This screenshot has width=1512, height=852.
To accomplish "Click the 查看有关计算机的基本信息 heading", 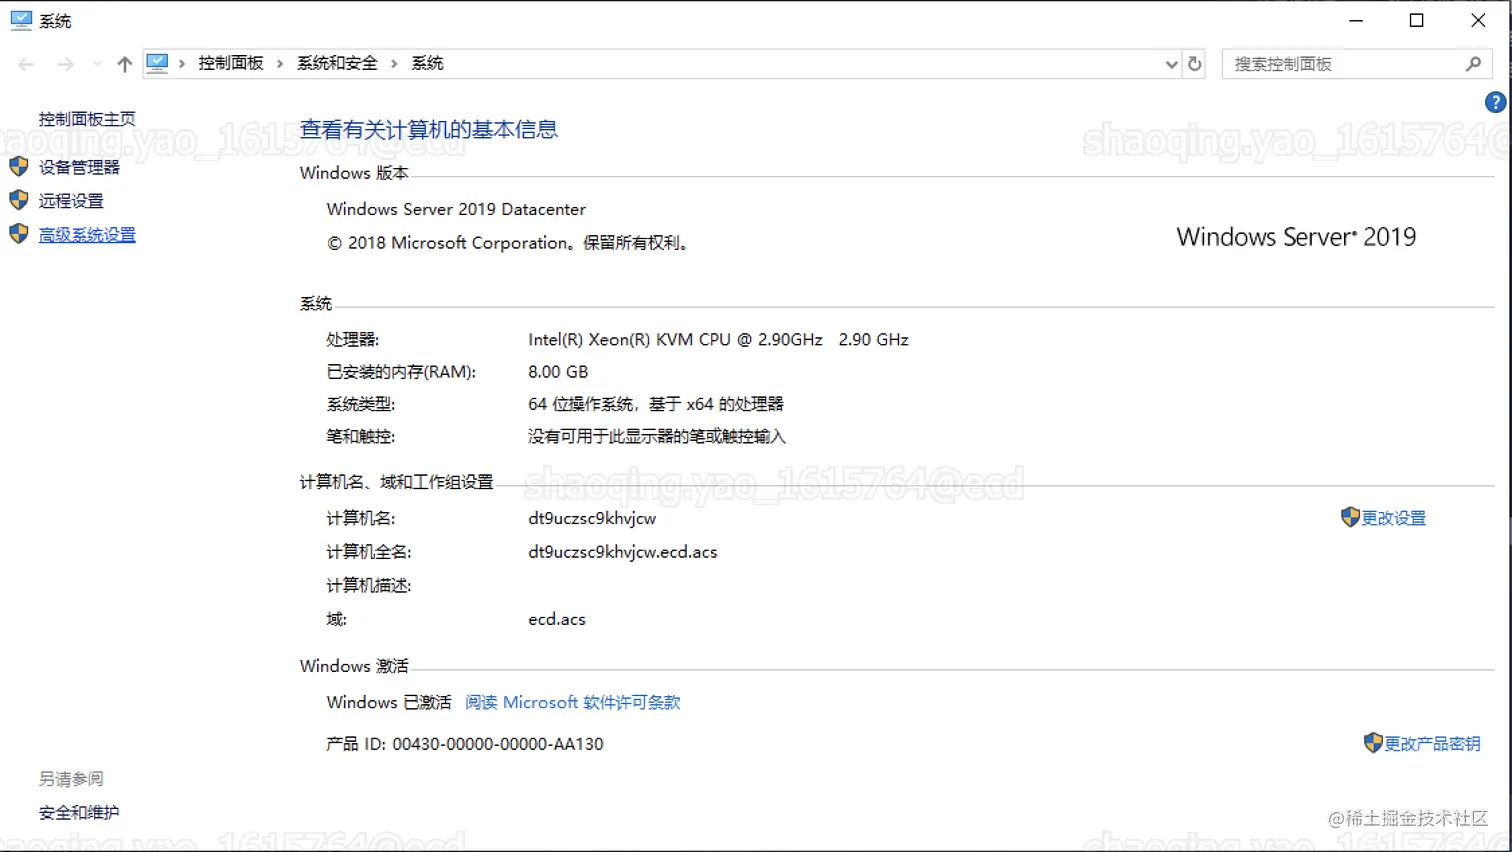I will click(x=429, y=129).
